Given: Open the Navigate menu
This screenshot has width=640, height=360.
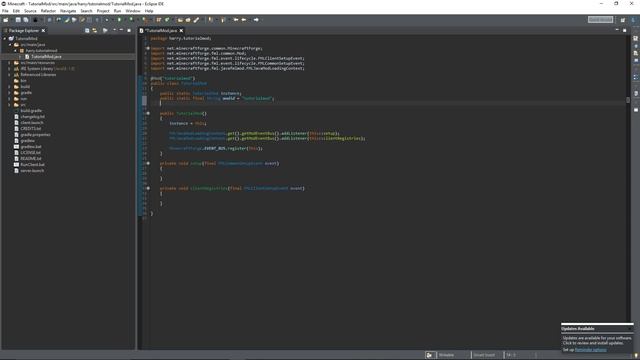Looking at the screenshot, I should (68, 11).
